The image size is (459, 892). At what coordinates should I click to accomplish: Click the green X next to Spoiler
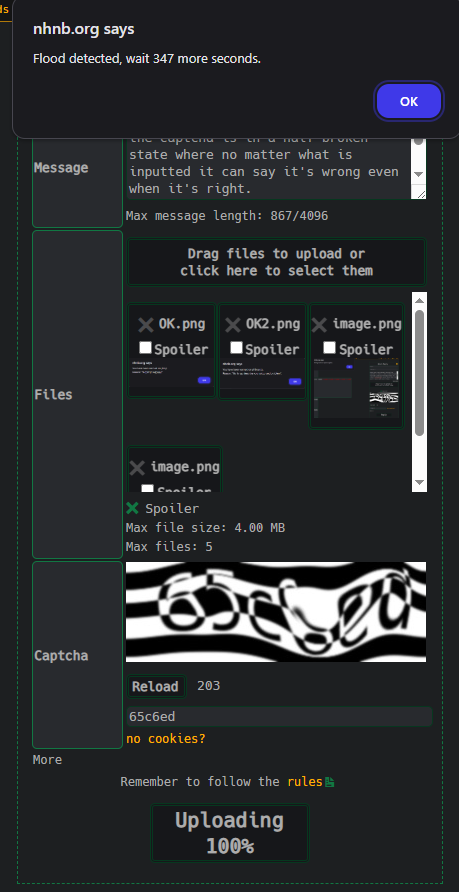point(133,508)
